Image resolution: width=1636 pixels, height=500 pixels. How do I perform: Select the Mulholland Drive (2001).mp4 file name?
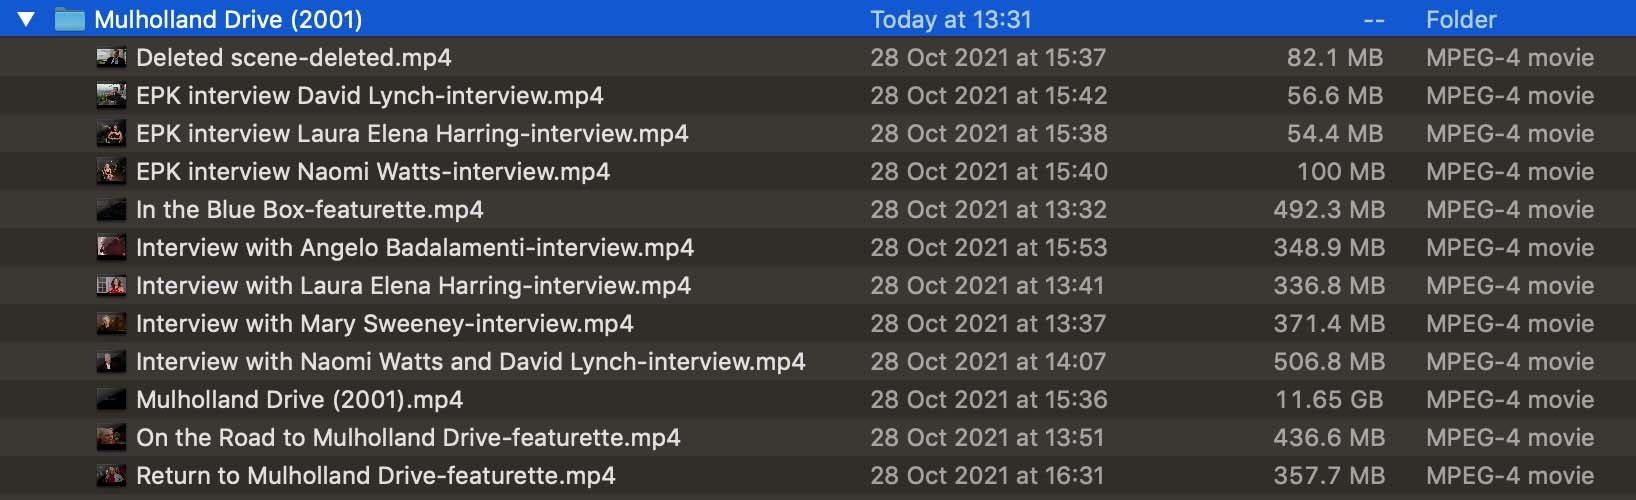pos(299,399)
